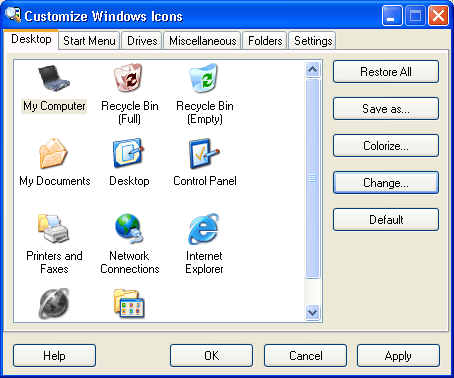Click the Cancel button

[x=305, y=356]
